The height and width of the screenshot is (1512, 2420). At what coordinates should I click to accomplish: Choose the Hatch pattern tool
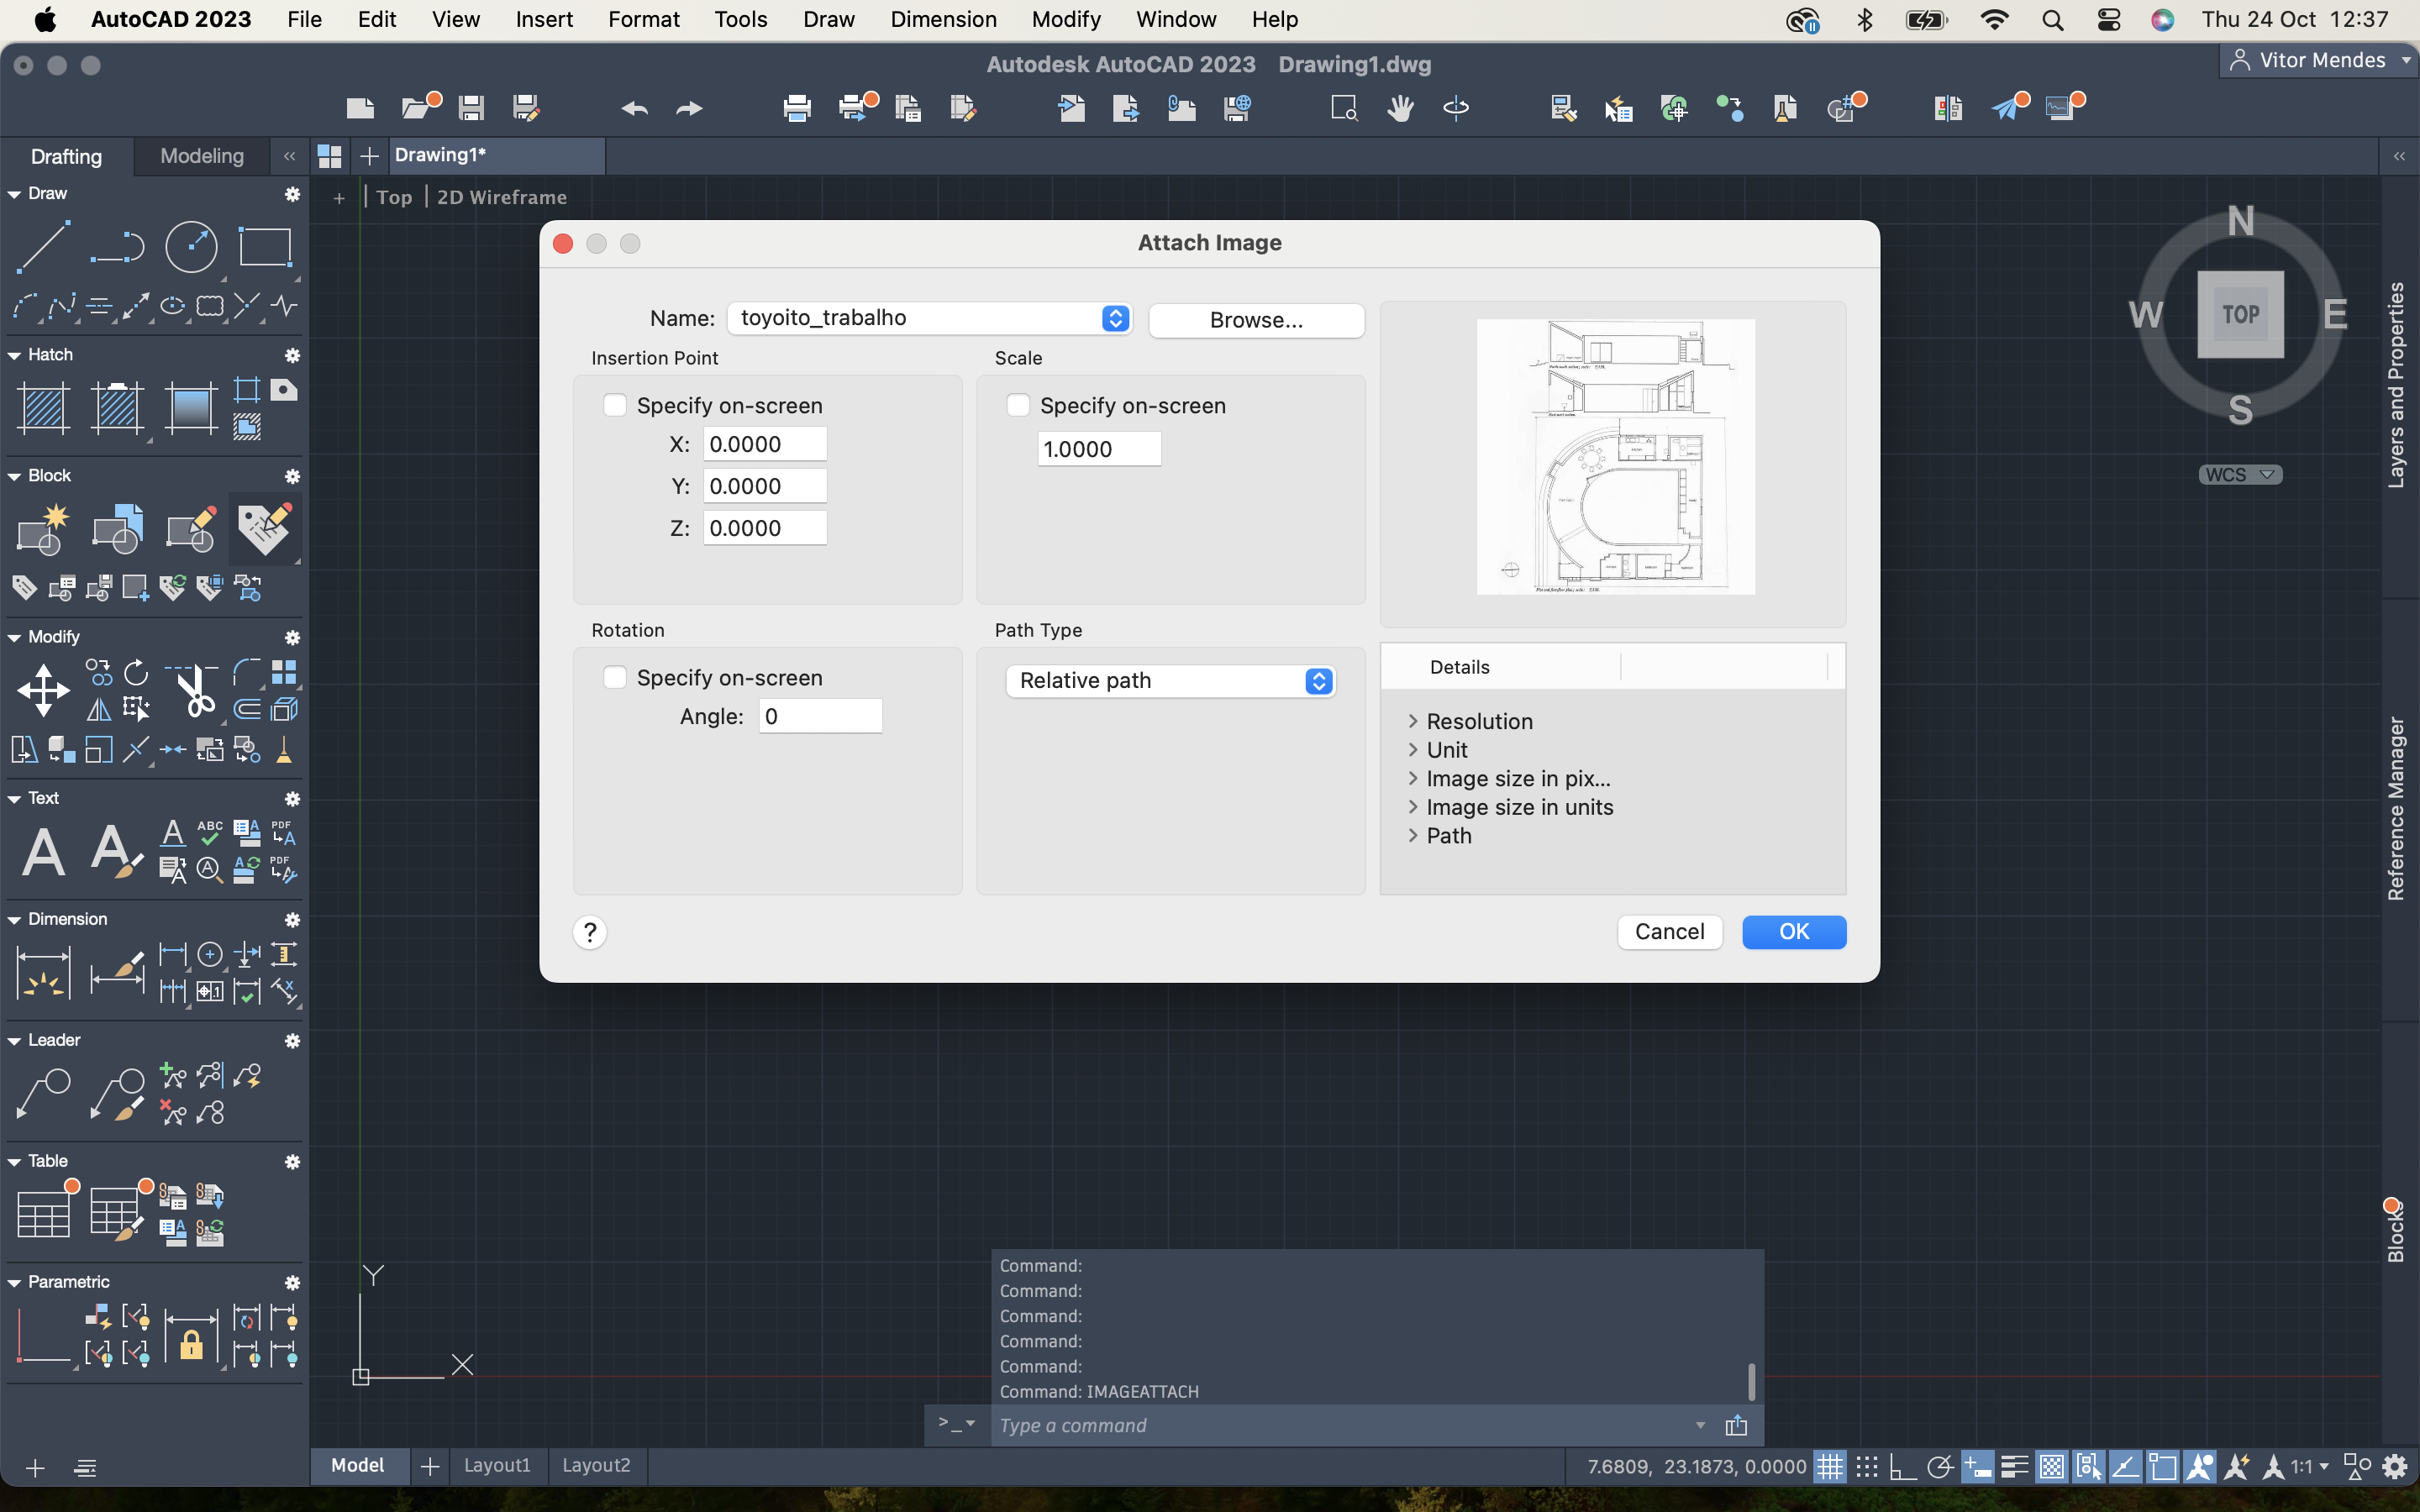(x=43, y=409)
